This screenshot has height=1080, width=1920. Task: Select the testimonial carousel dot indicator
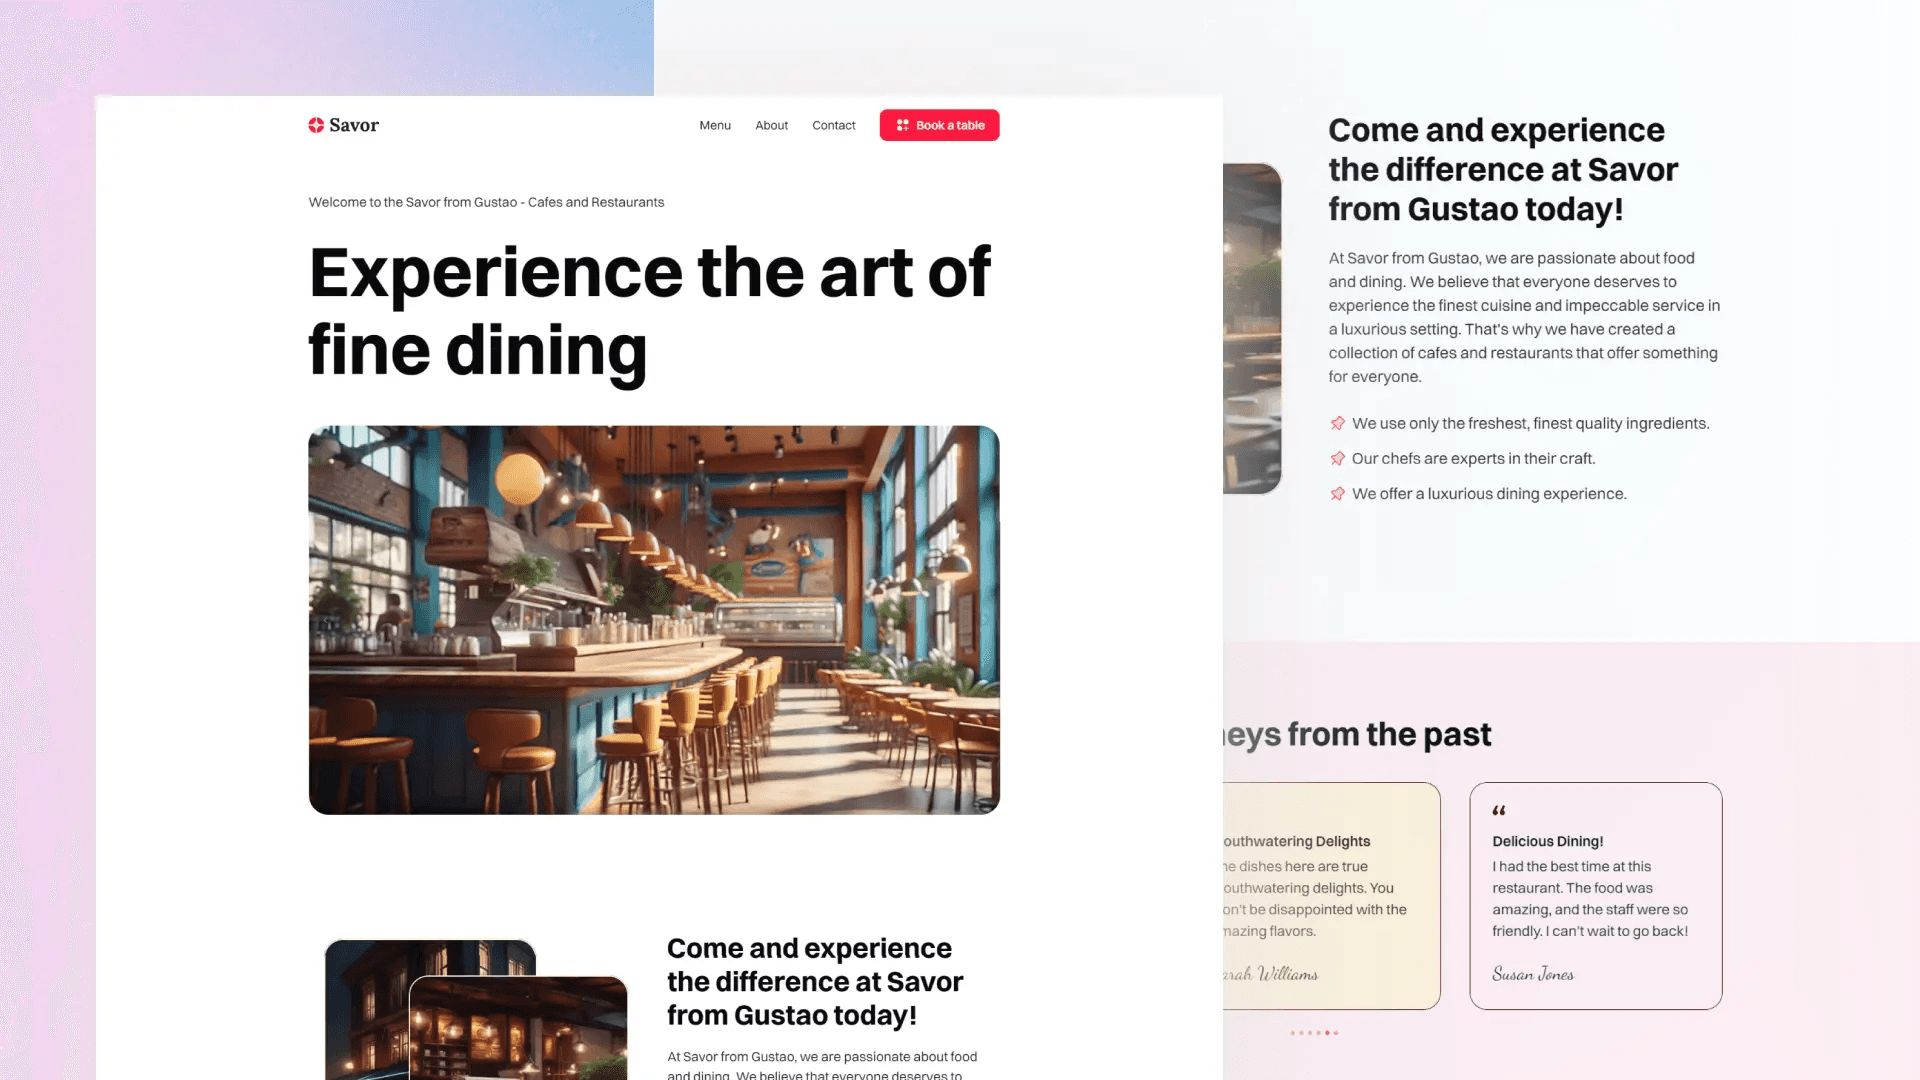pos(1315,1033)
